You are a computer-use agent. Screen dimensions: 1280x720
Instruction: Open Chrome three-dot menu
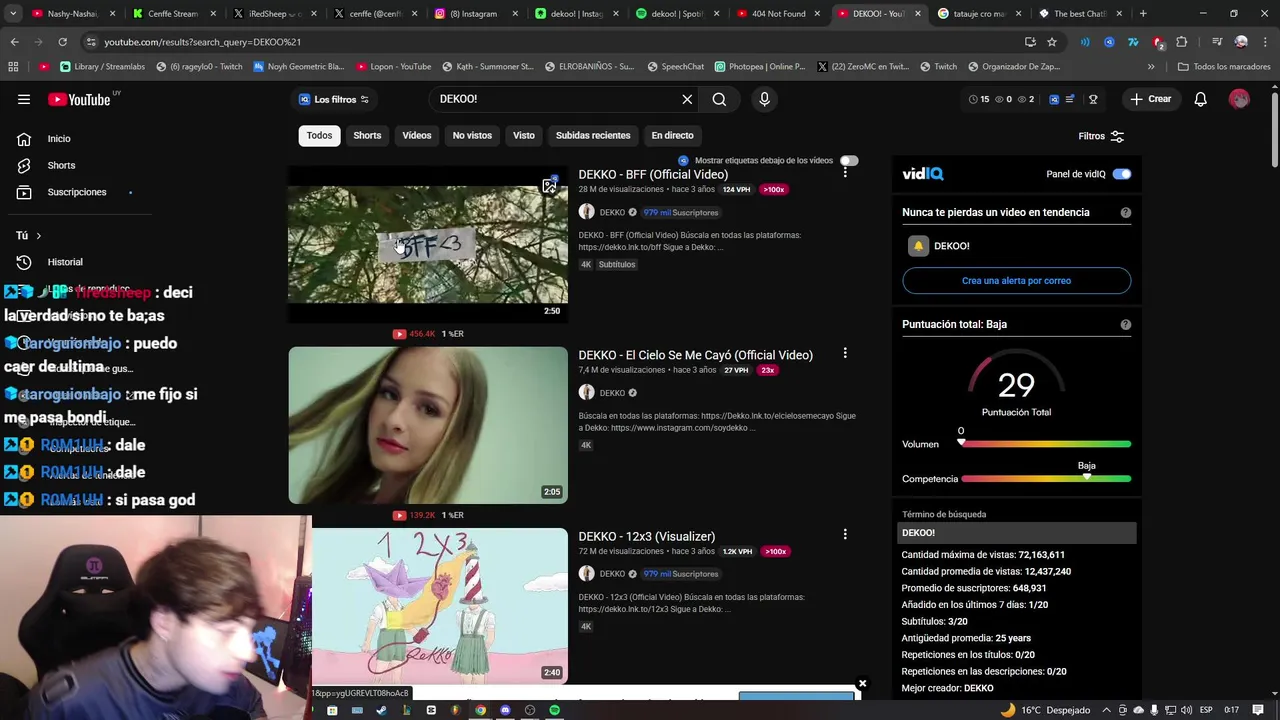pos(1264,42)
